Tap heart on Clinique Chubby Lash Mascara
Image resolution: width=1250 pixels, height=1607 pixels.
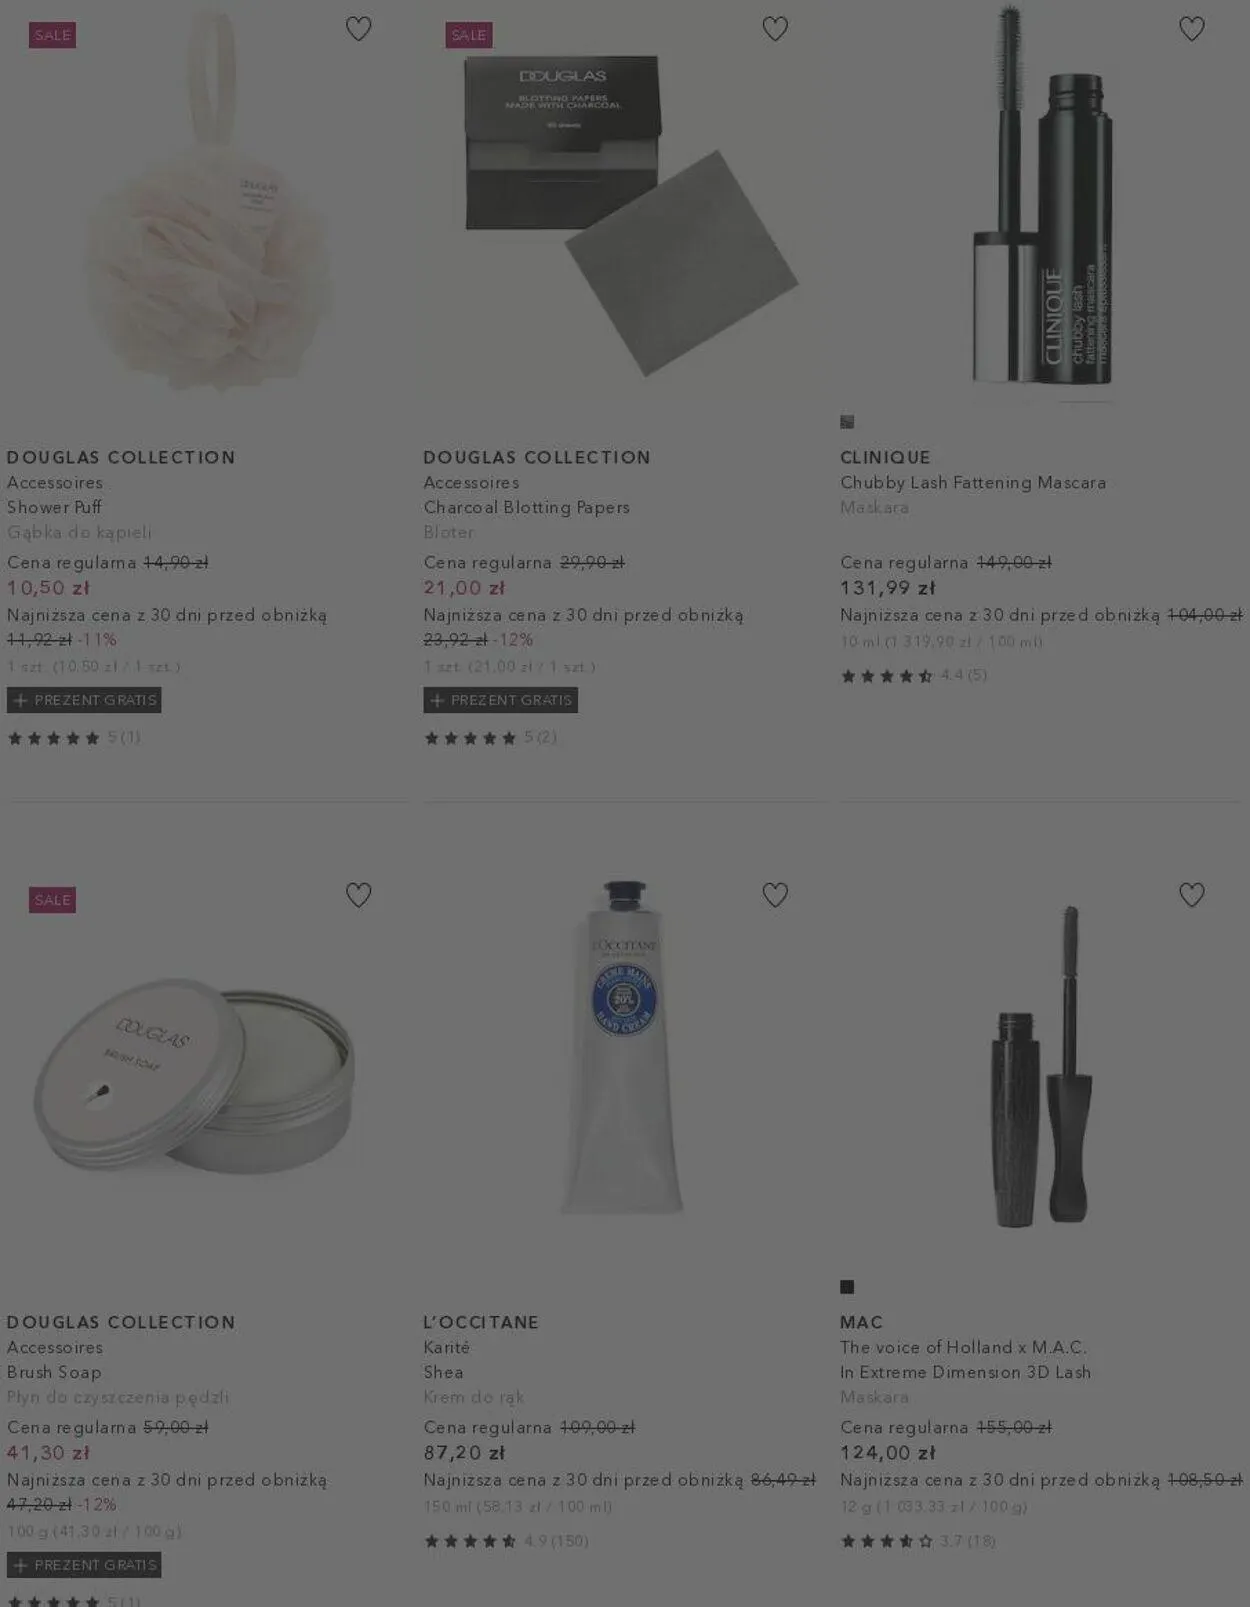pos(1191,29)
